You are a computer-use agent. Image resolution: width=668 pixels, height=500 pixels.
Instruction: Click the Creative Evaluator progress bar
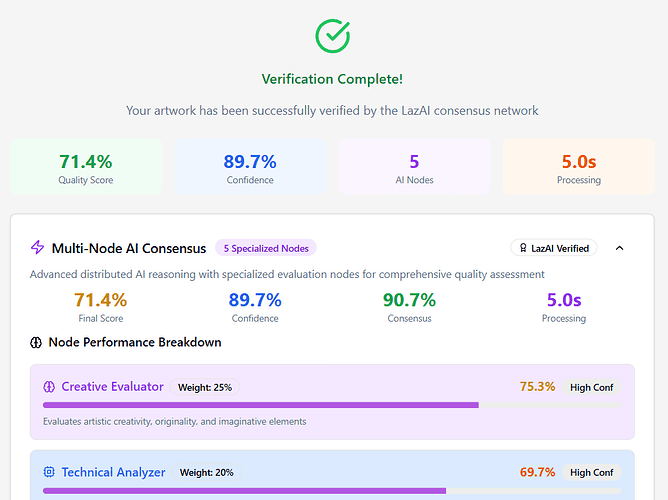click(x=330, y=405)
